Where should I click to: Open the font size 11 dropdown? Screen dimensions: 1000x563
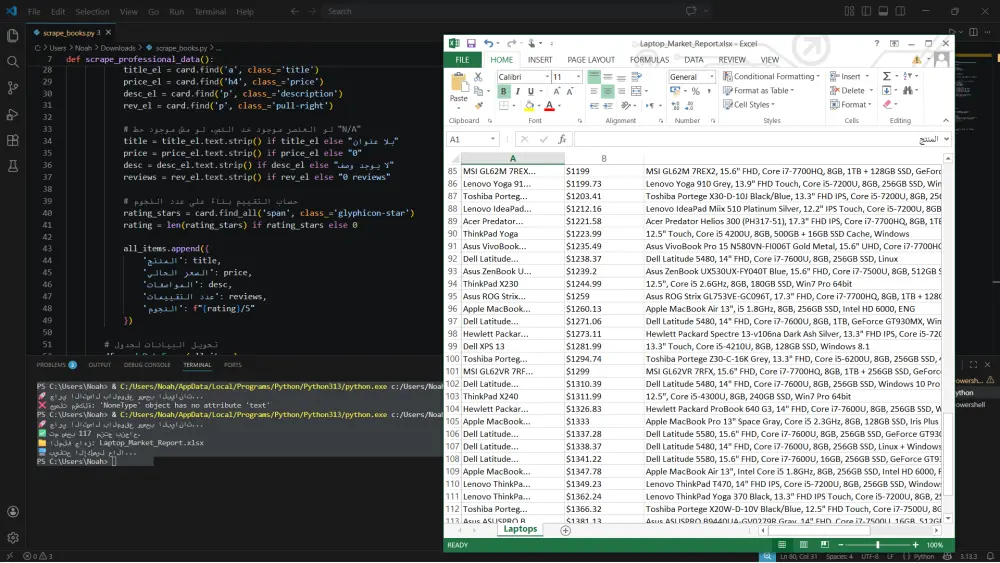578,77
